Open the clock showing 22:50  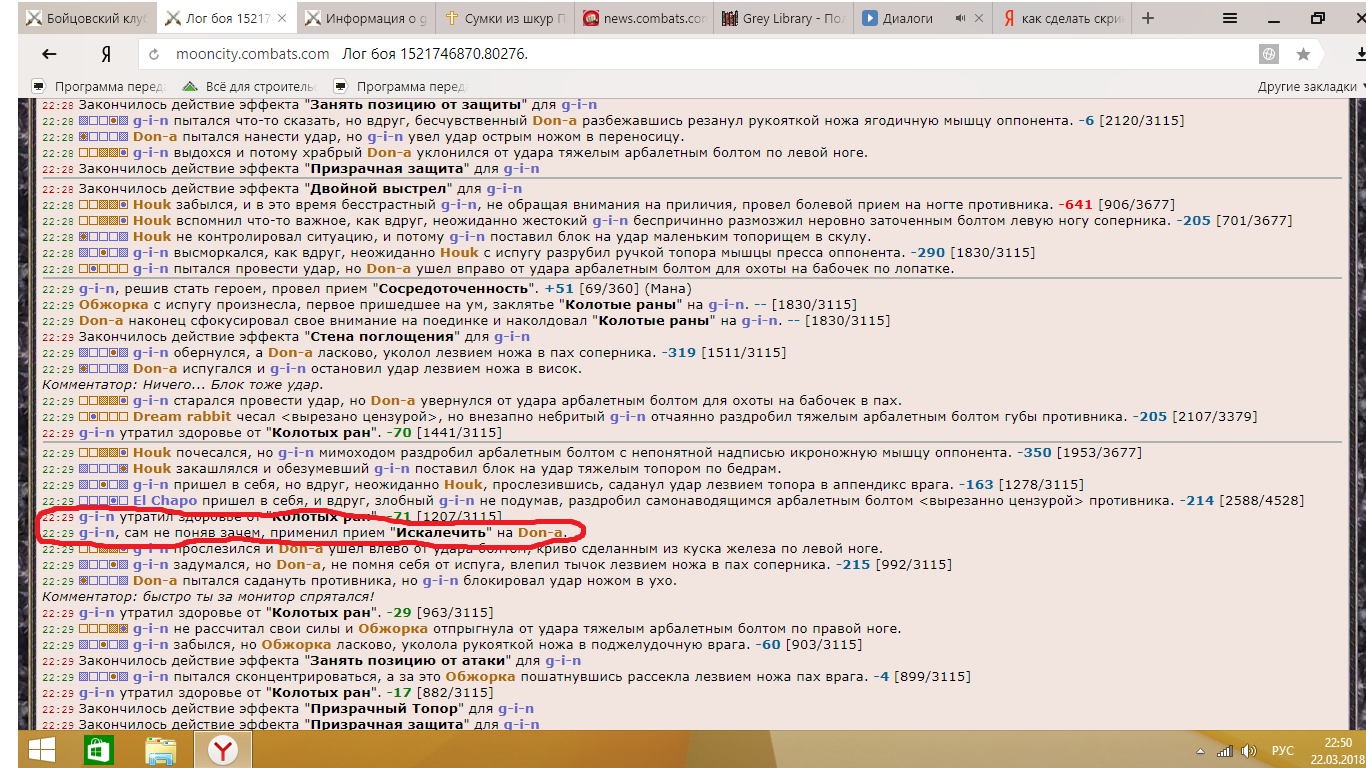click(x=1337, y=743)
